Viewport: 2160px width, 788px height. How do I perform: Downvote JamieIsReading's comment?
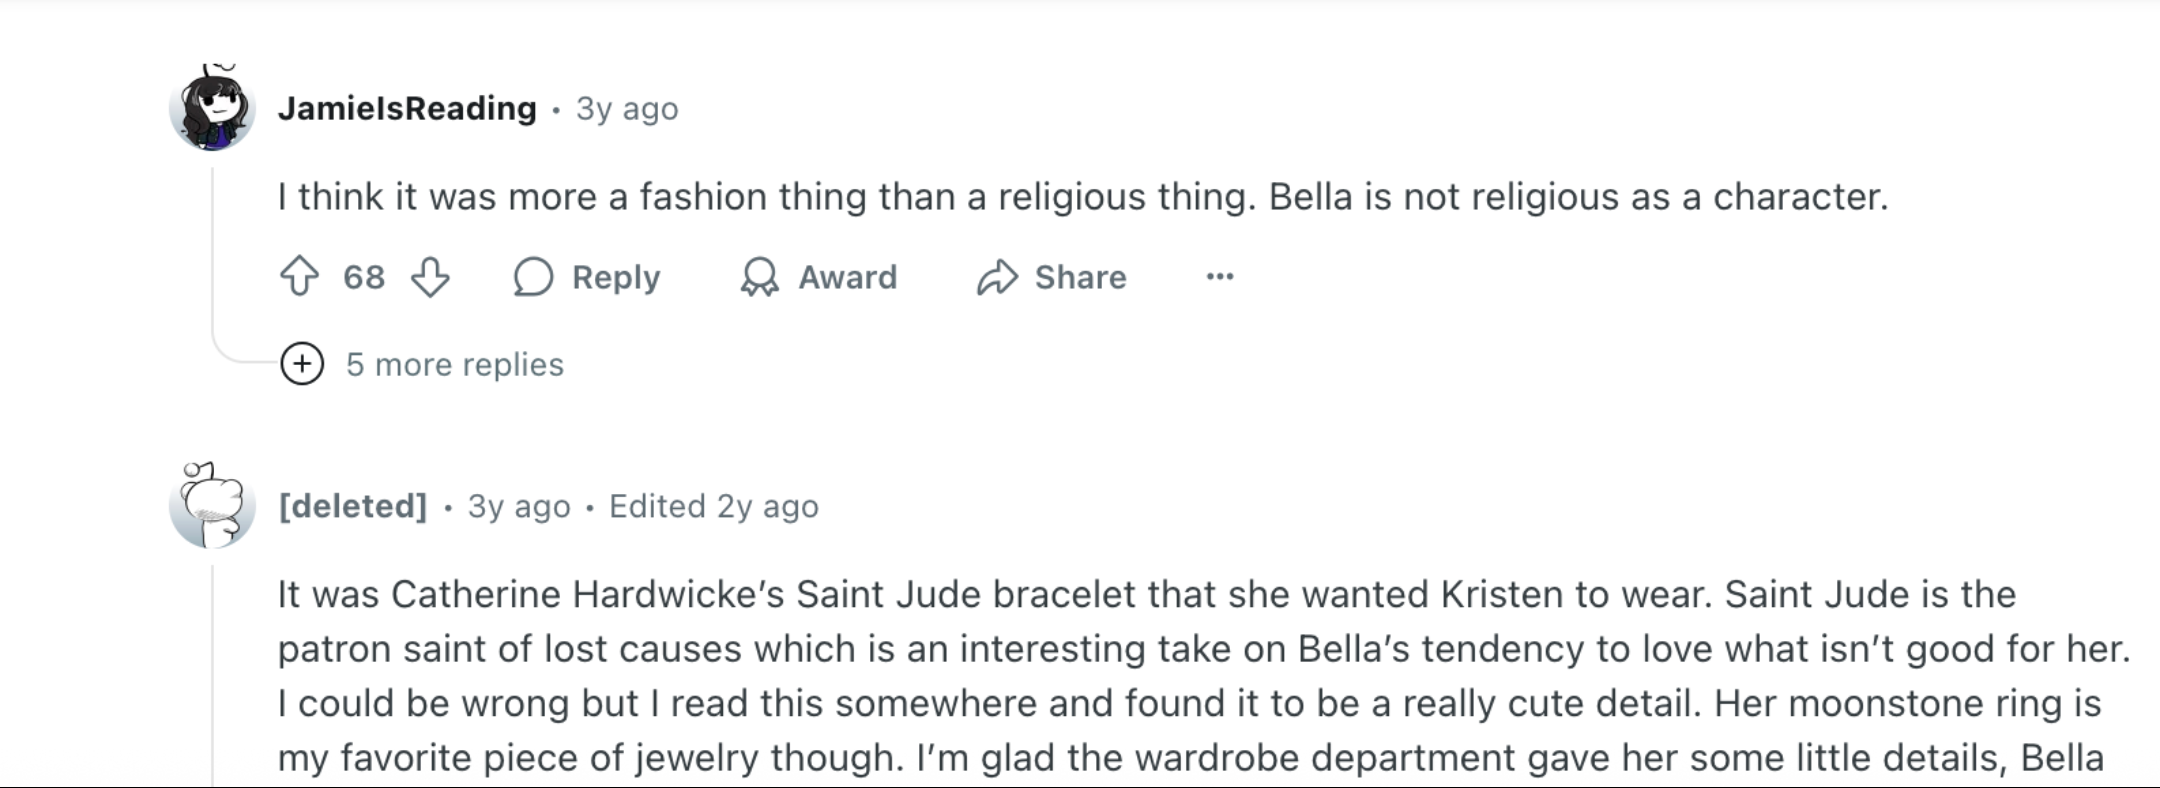click(x=430, y=277)
